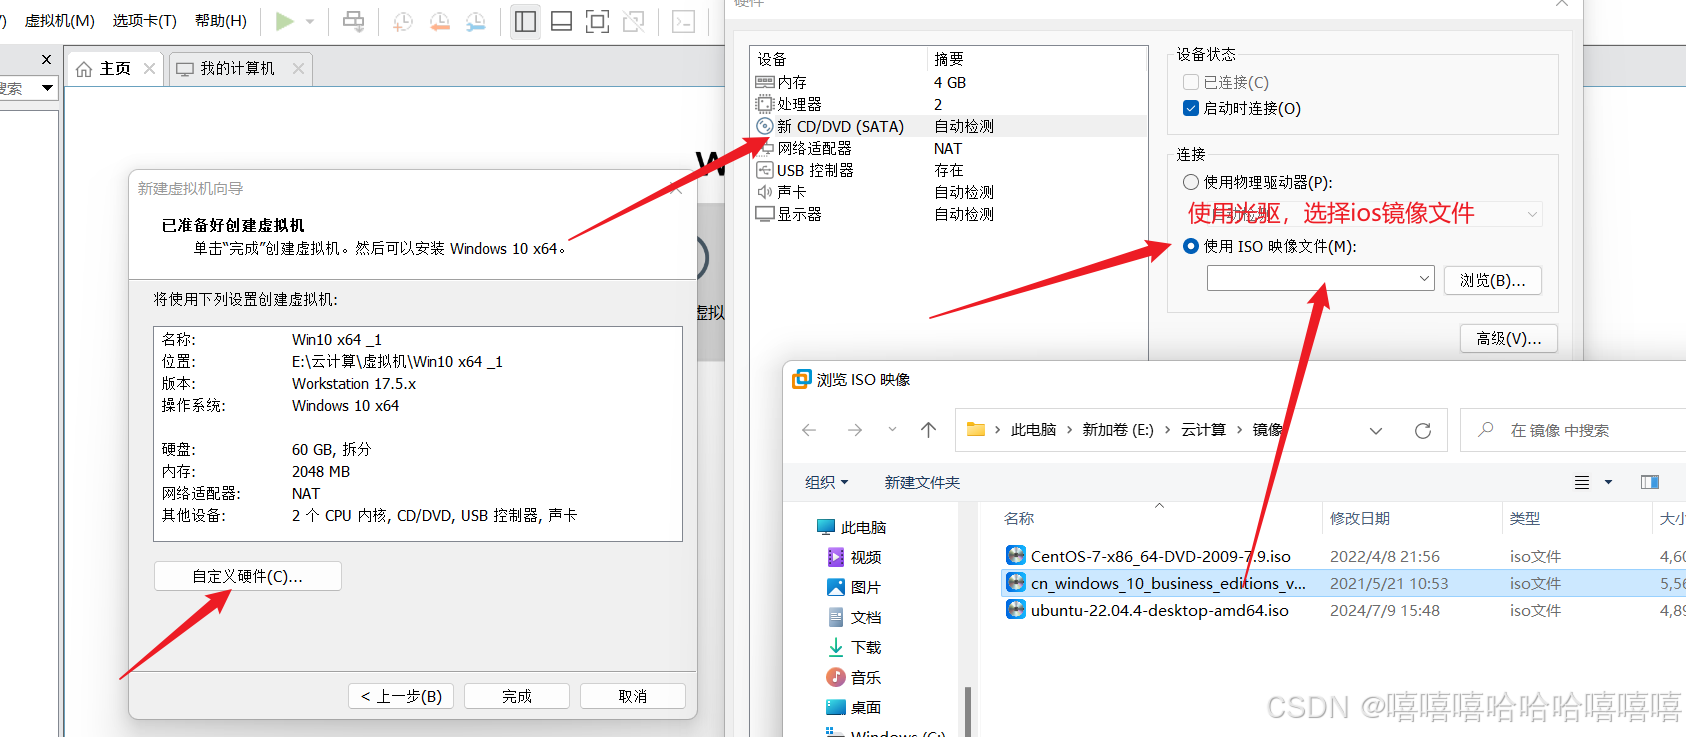Open the power options arrow next to play

tap(310, 21)
